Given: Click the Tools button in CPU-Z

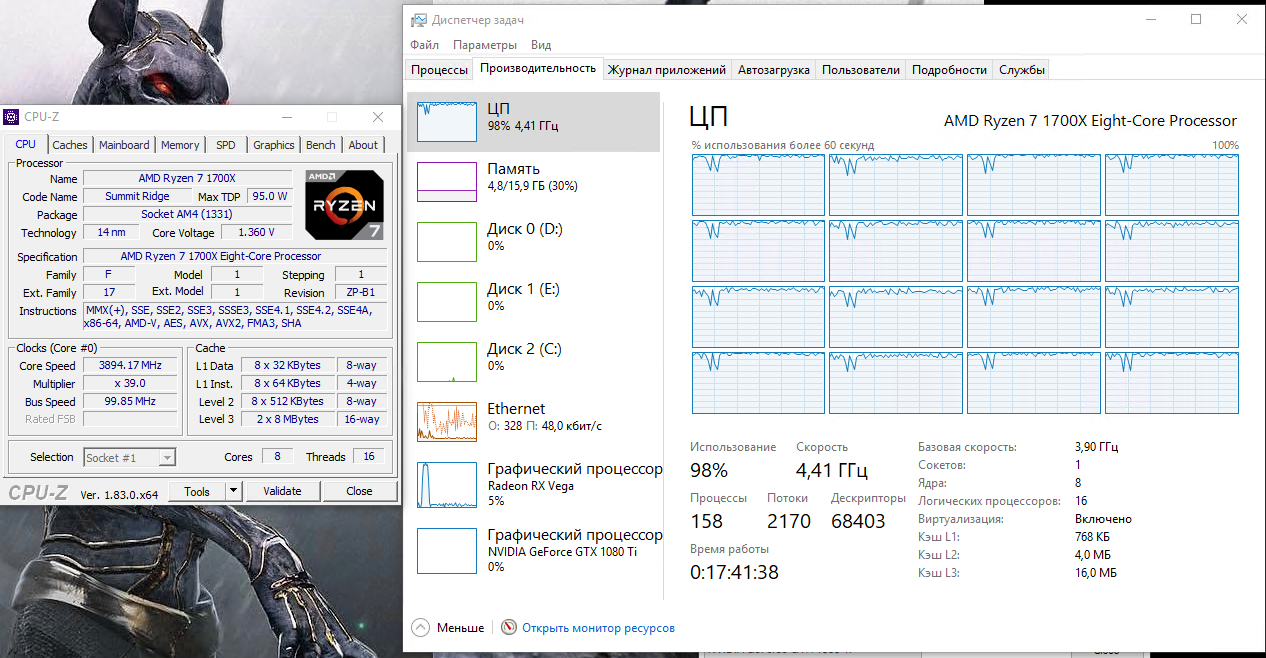Looking at the screenshot, I should [197, 491].
